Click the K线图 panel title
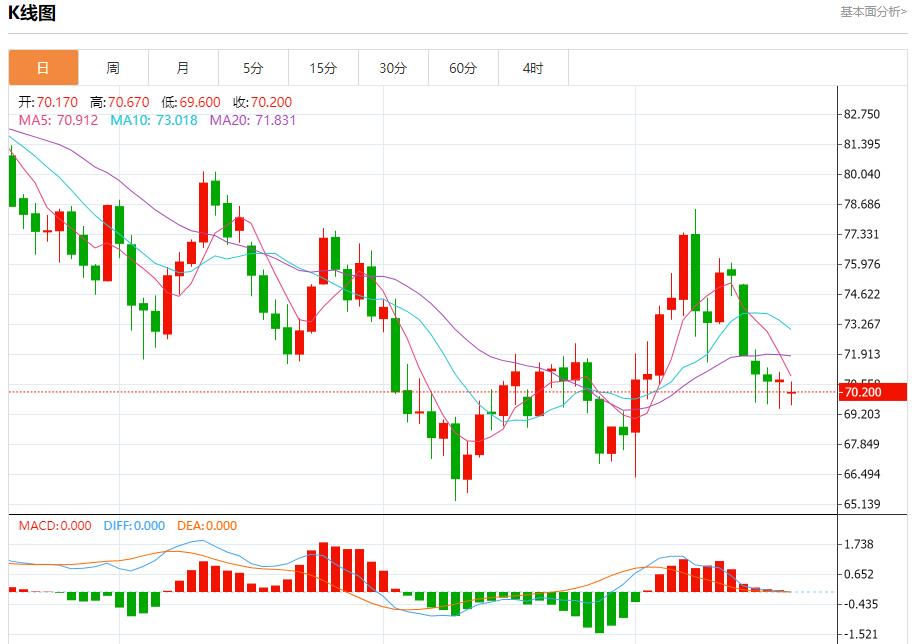This screenshot has width=912, height=644. pos(32,13)
